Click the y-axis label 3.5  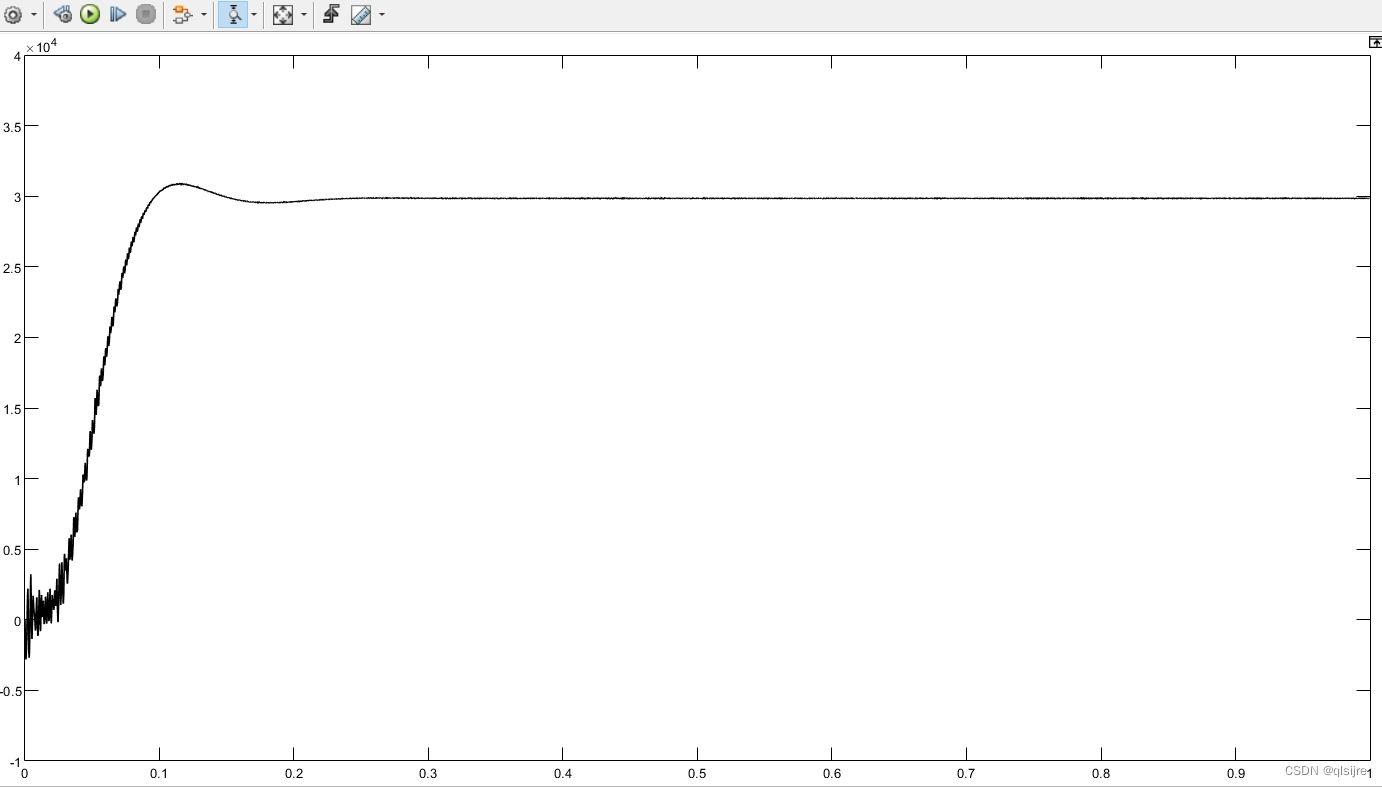coord(12,127)
